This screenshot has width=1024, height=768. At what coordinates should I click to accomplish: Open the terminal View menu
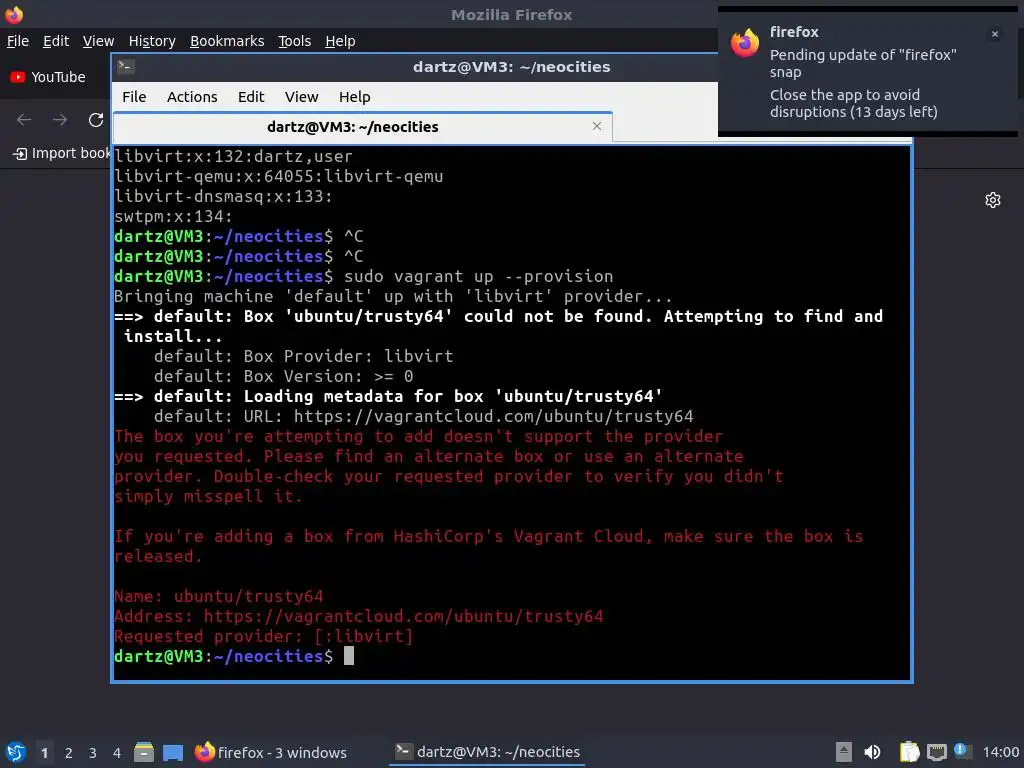coord(302,97)
